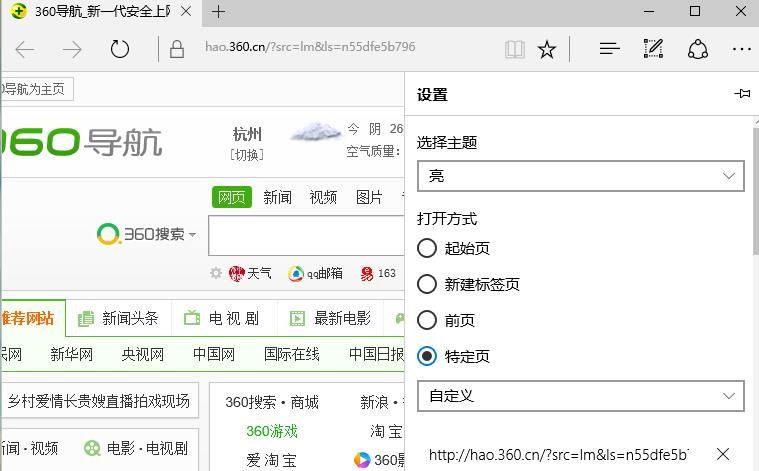The width and height of the screenshot is (759, 471).
Task: Select the 网页 search tab
Action: click(x=232, y=197)
